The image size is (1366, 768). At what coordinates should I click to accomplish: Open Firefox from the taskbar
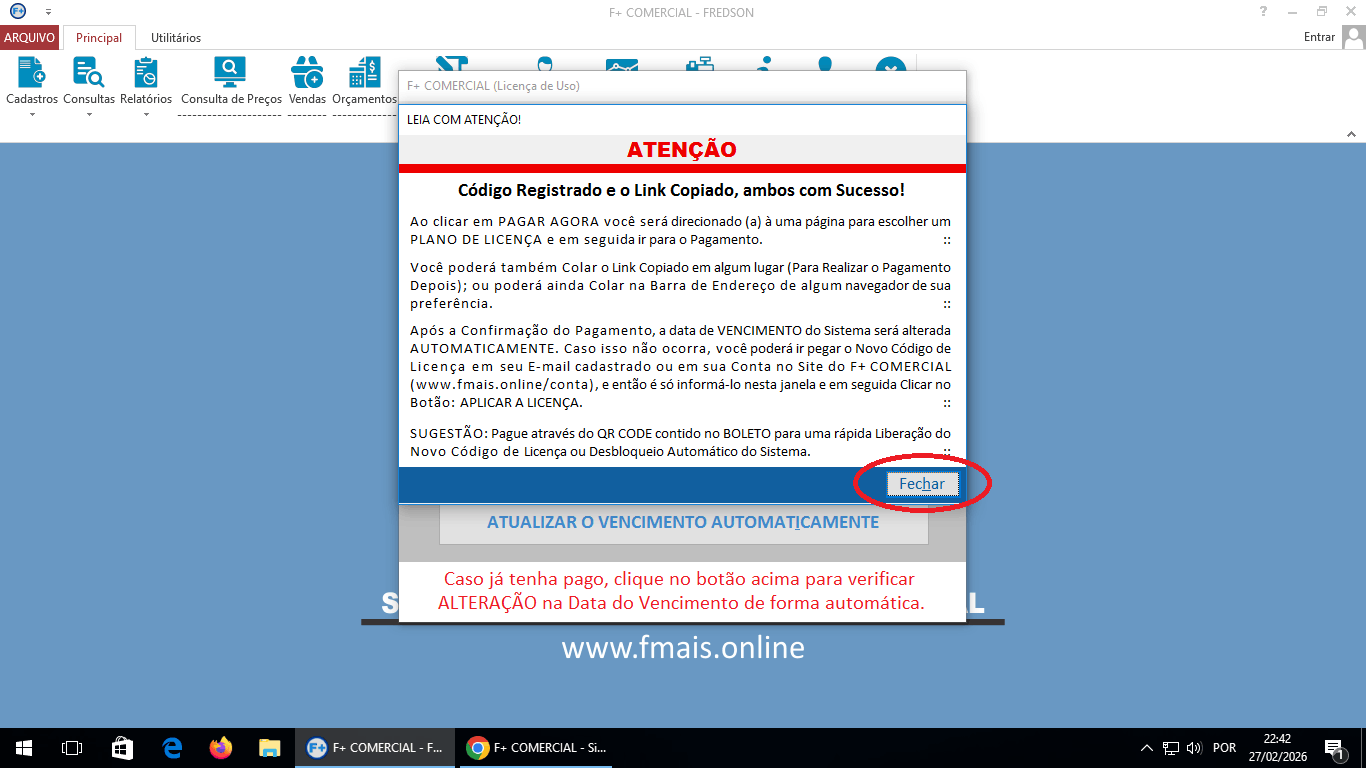coord(219,747)
